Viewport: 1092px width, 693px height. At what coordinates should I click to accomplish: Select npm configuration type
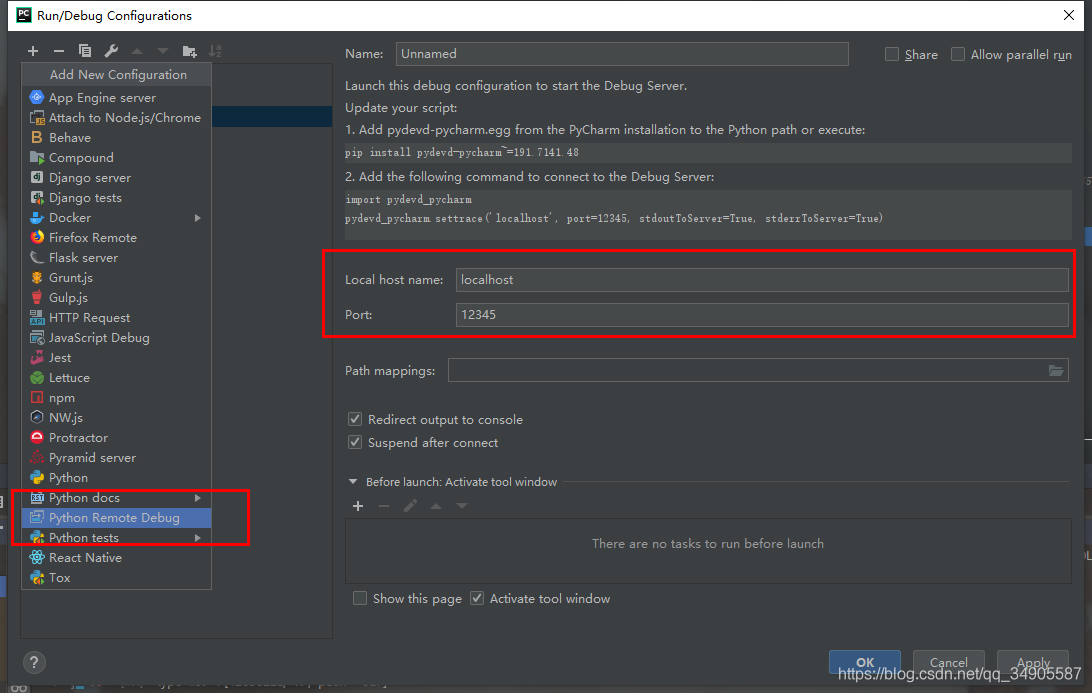click(116, 398)
